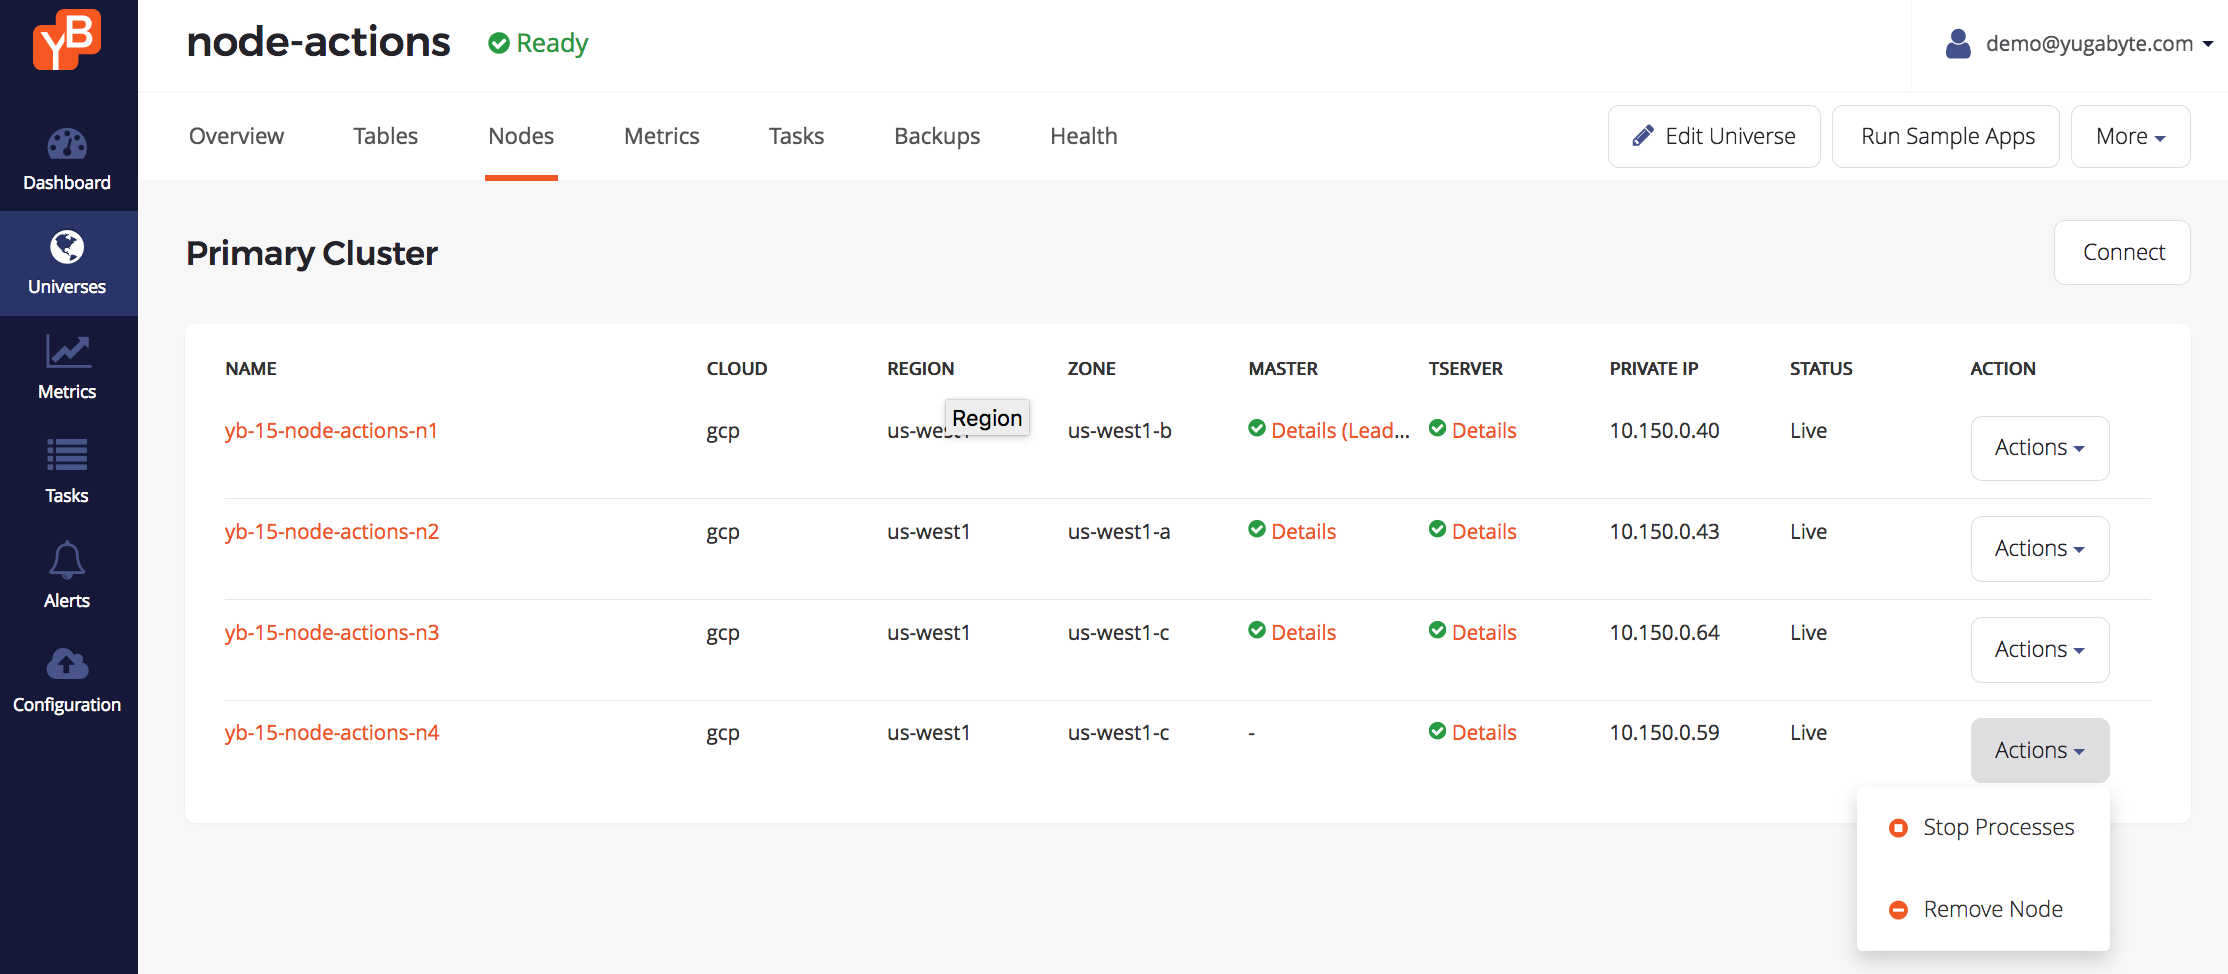Click the Run Sample Apps button
The image size is (2228, 974).
pyautogui.click(x=1946, y=136)
